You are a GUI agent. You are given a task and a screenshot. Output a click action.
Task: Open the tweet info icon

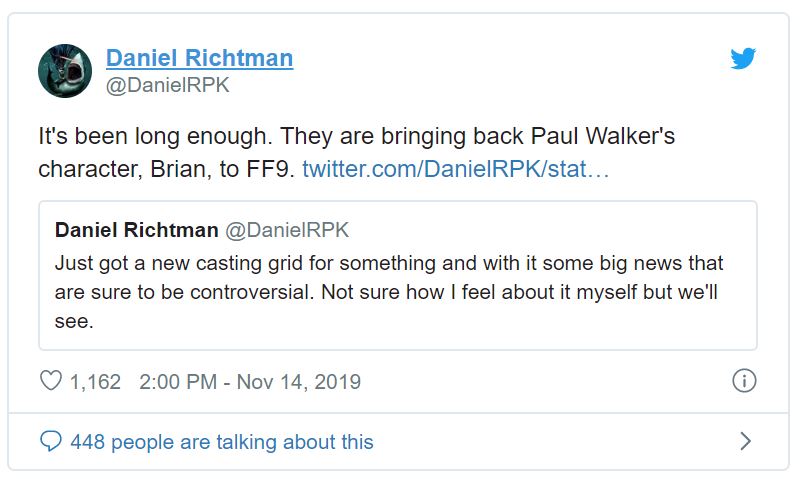pos(744,381)
